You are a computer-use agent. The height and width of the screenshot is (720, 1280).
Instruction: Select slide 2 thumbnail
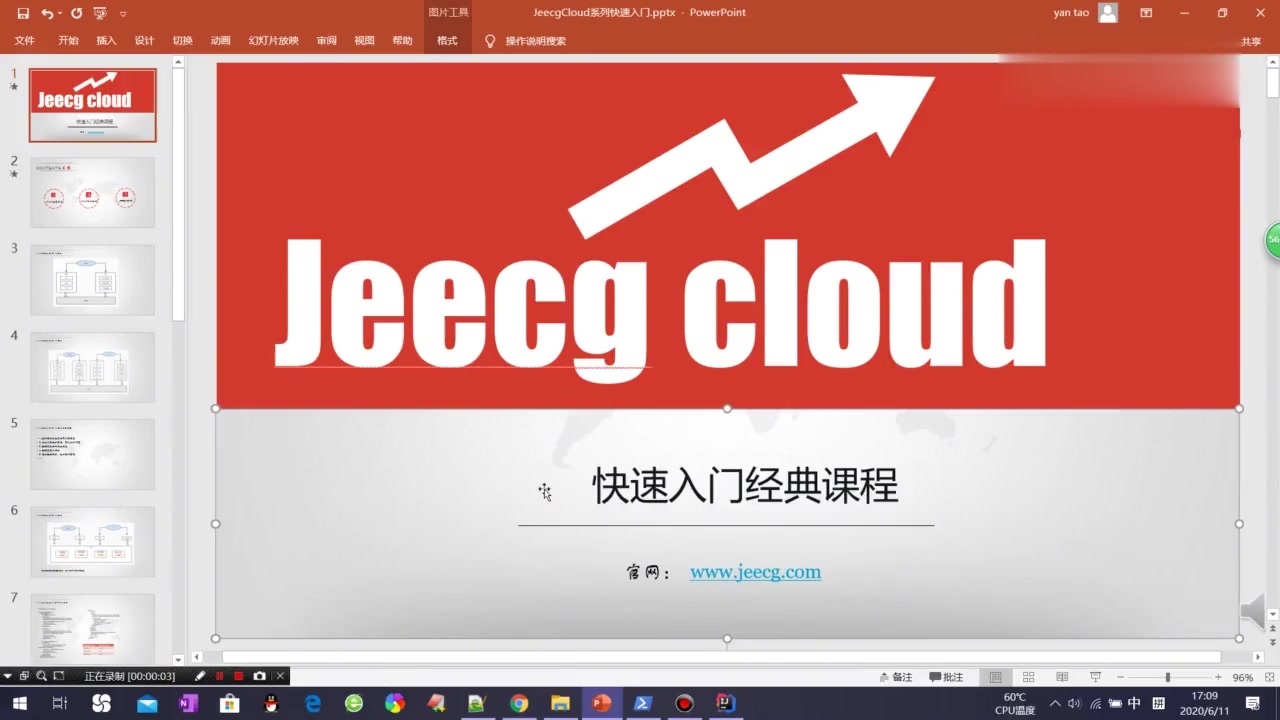click(93, 192)
